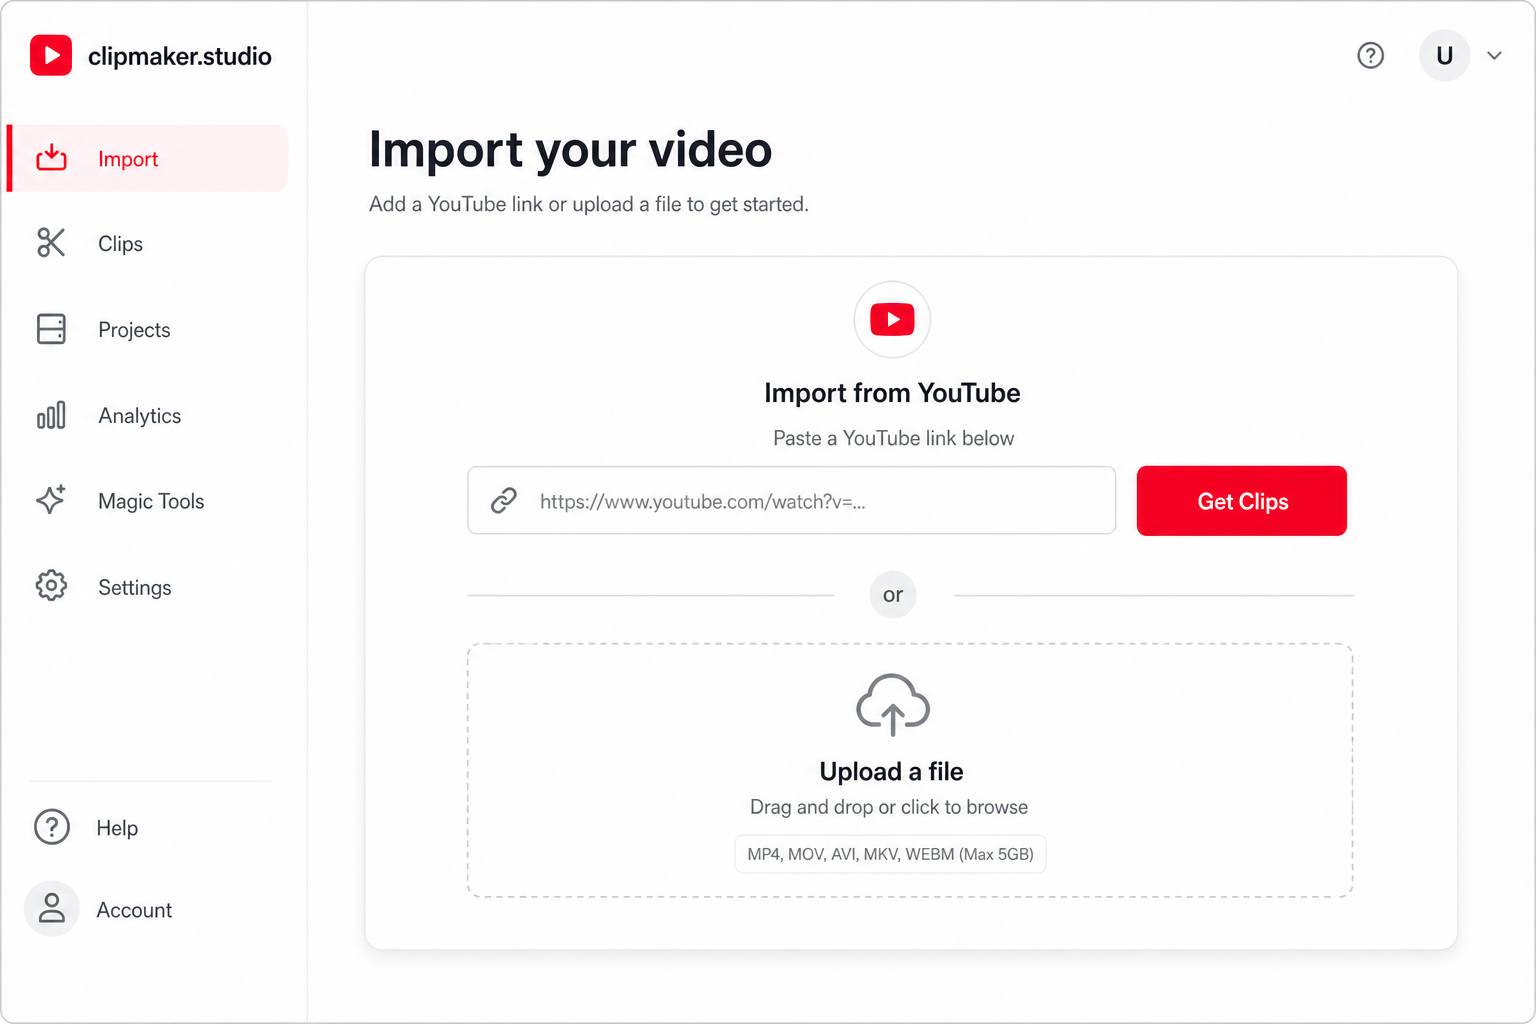Click the cloud upload icon
Screen dimensions: 1536x1024
click(x=893, y=705)
